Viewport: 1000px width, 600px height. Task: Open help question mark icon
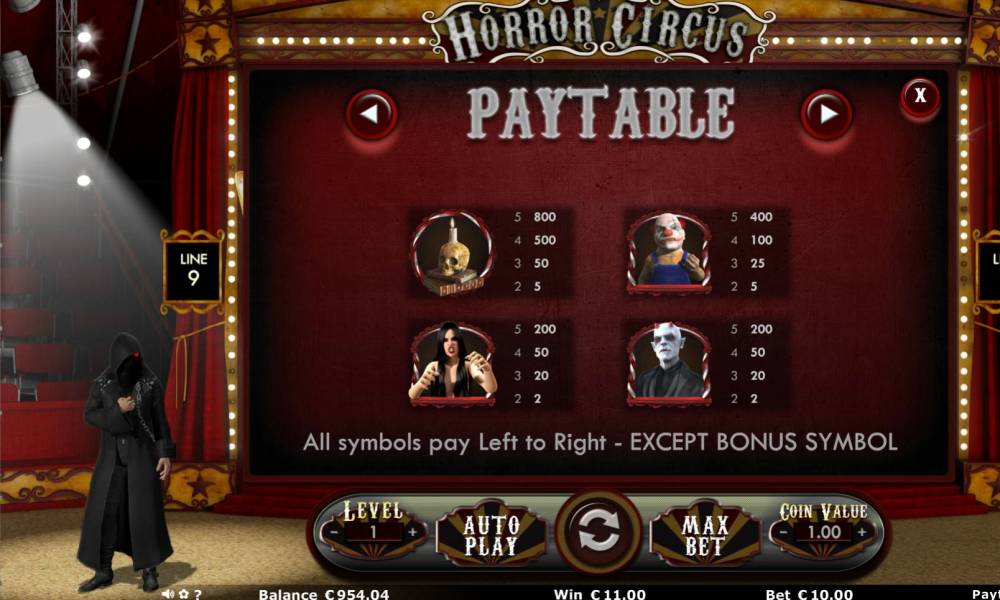pos(198,594)
